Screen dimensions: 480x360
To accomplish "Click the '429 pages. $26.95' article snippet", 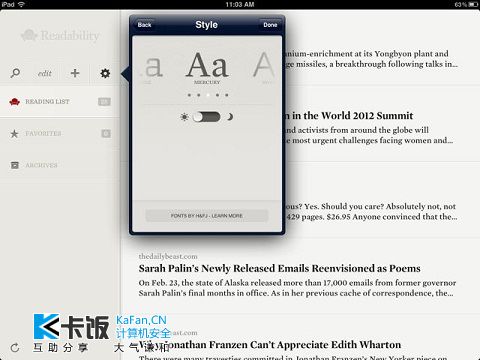I will (x=372, y=217).
